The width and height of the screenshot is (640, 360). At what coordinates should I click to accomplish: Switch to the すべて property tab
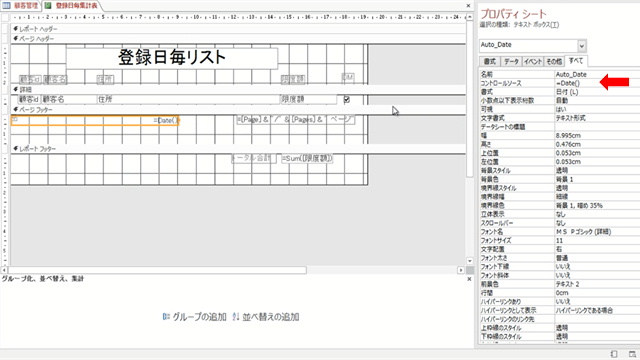point(576,61)
